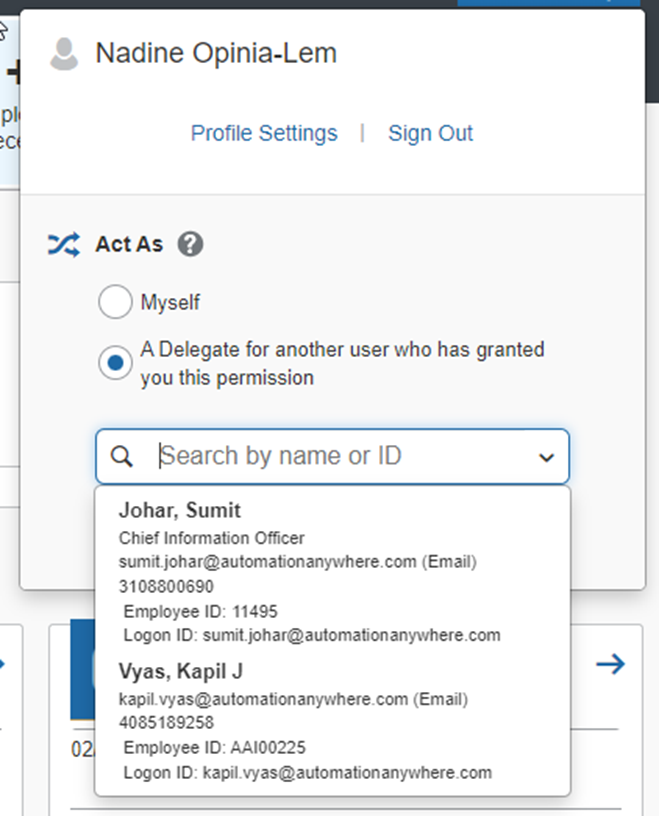Select the Delegate for another user radio option
This screenshot has width=659, height=816.
click(x=115, y=362)
